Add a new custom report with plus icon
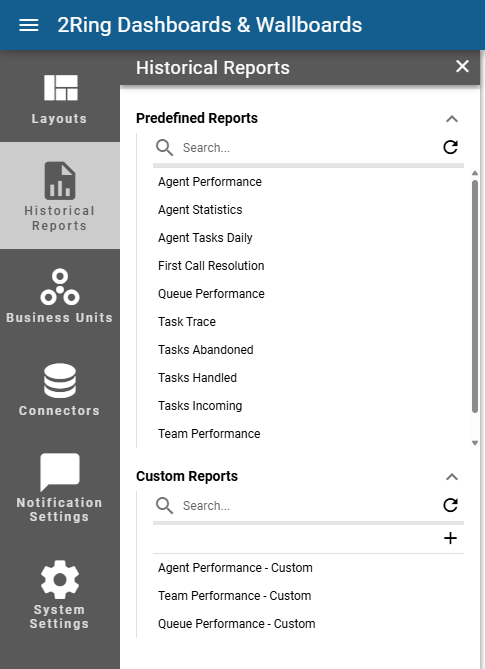The width and height of the screenshot is (485, 669). pyautogui.click(x=450, y=538)
